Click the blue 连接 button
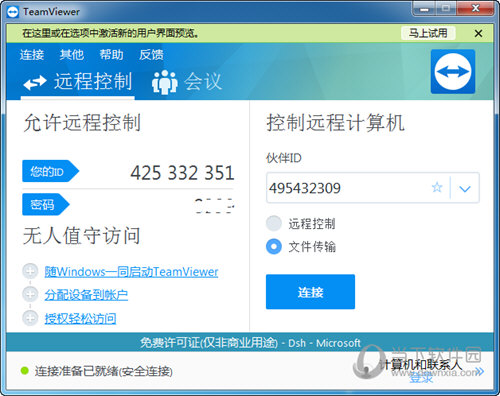 coord(310,292)
